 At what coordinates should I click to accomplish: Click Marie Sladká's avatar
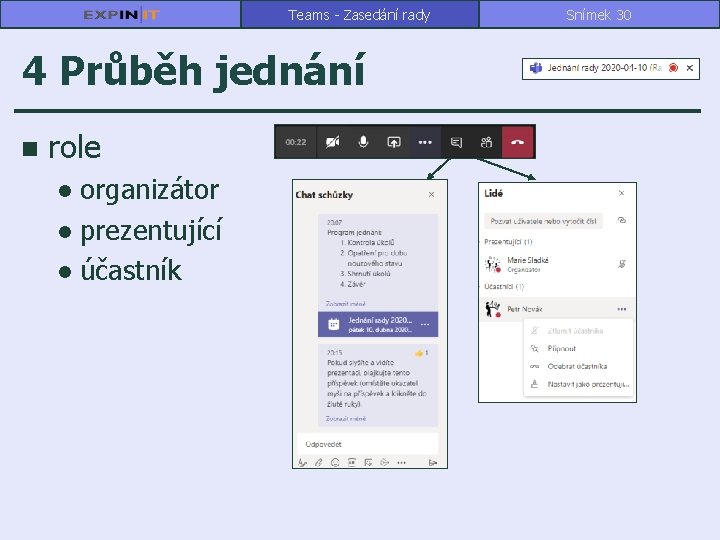[x=493, y=264]
